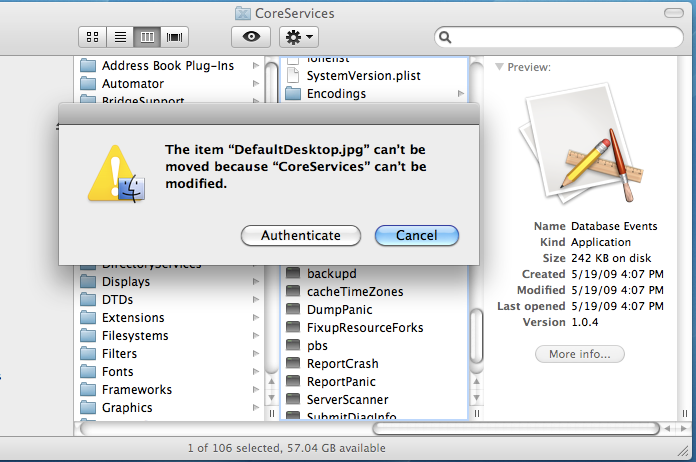Click the second column vertical scroll thumb
The height and width of the screenshot is (462, 696).
click(476, 336)
